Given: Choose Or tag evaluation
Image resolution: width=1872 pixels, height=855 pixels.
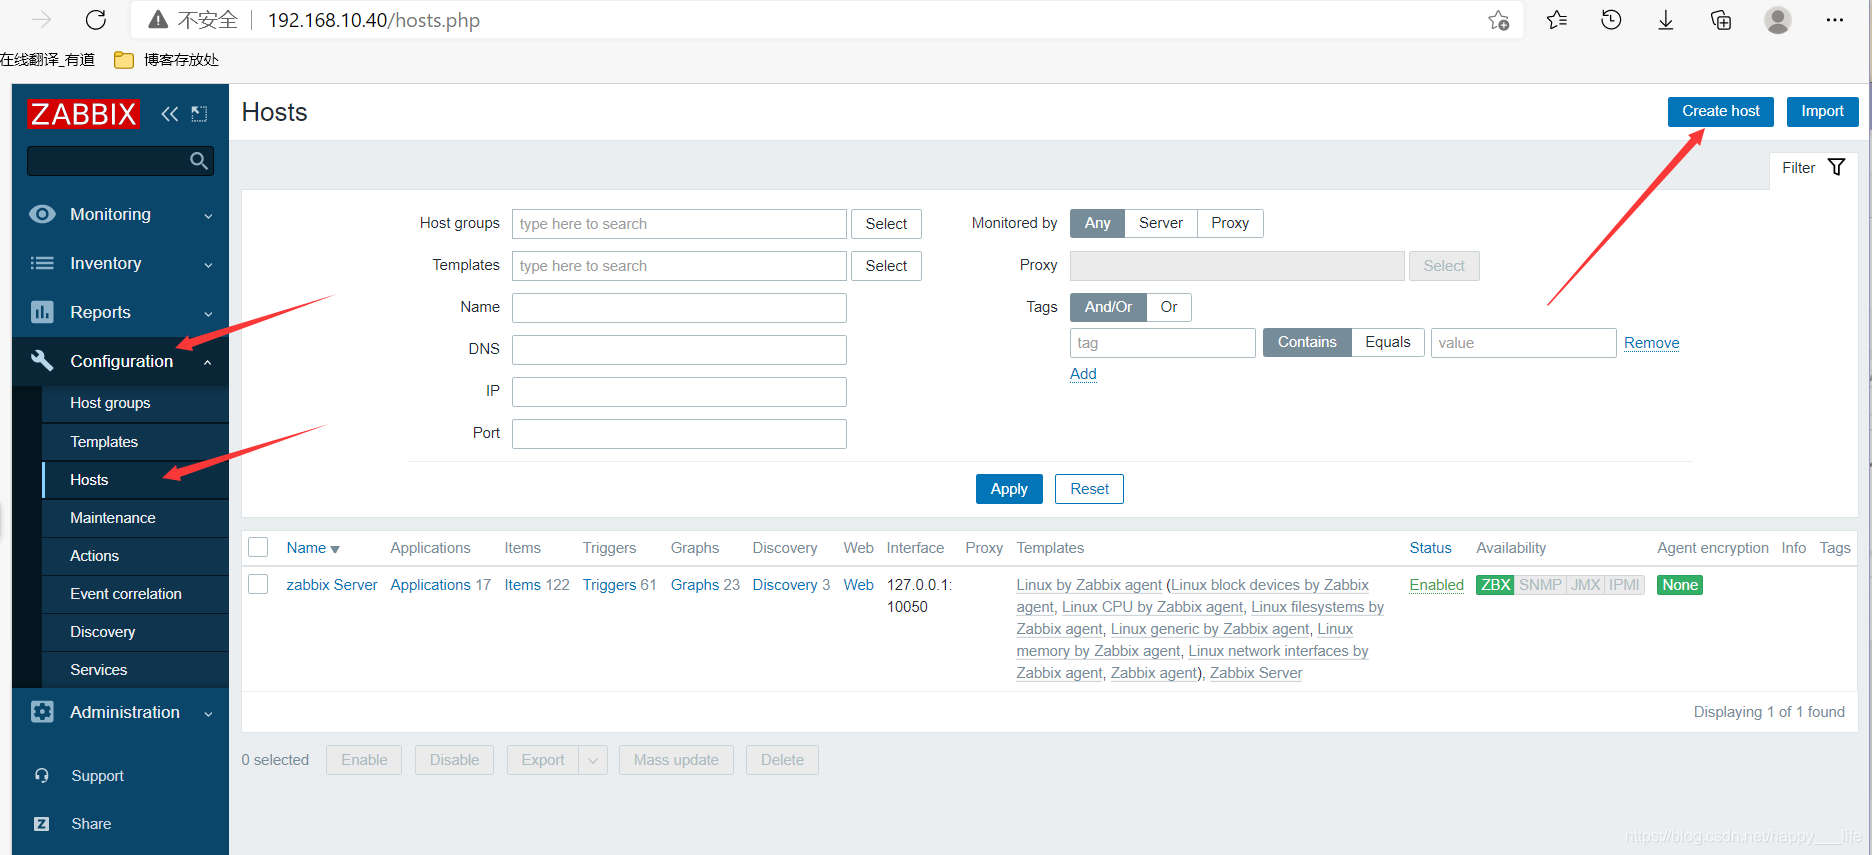Looking at the screenshot, I should point(1169,307).
